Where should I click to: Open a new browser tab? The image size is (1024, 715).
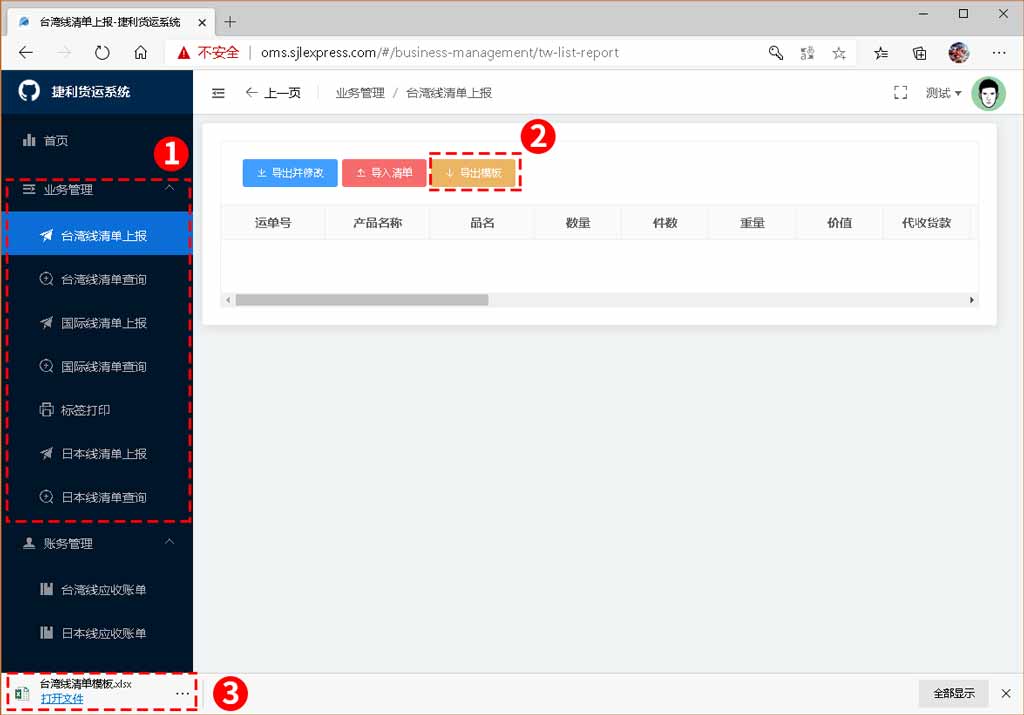tap(230, 22)
